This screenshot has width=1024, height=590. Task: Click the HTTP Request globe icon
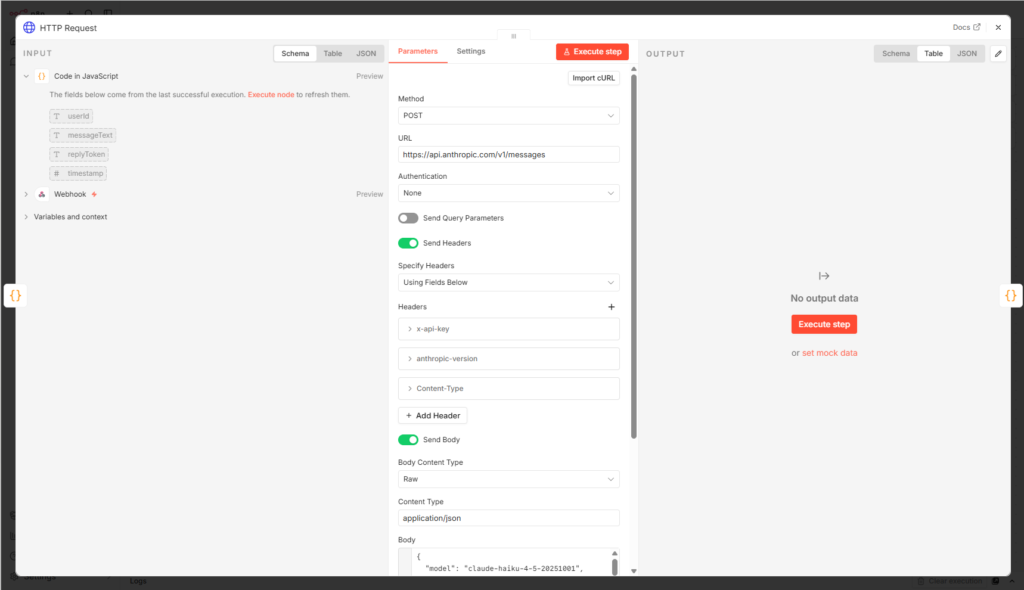(29, 28)
